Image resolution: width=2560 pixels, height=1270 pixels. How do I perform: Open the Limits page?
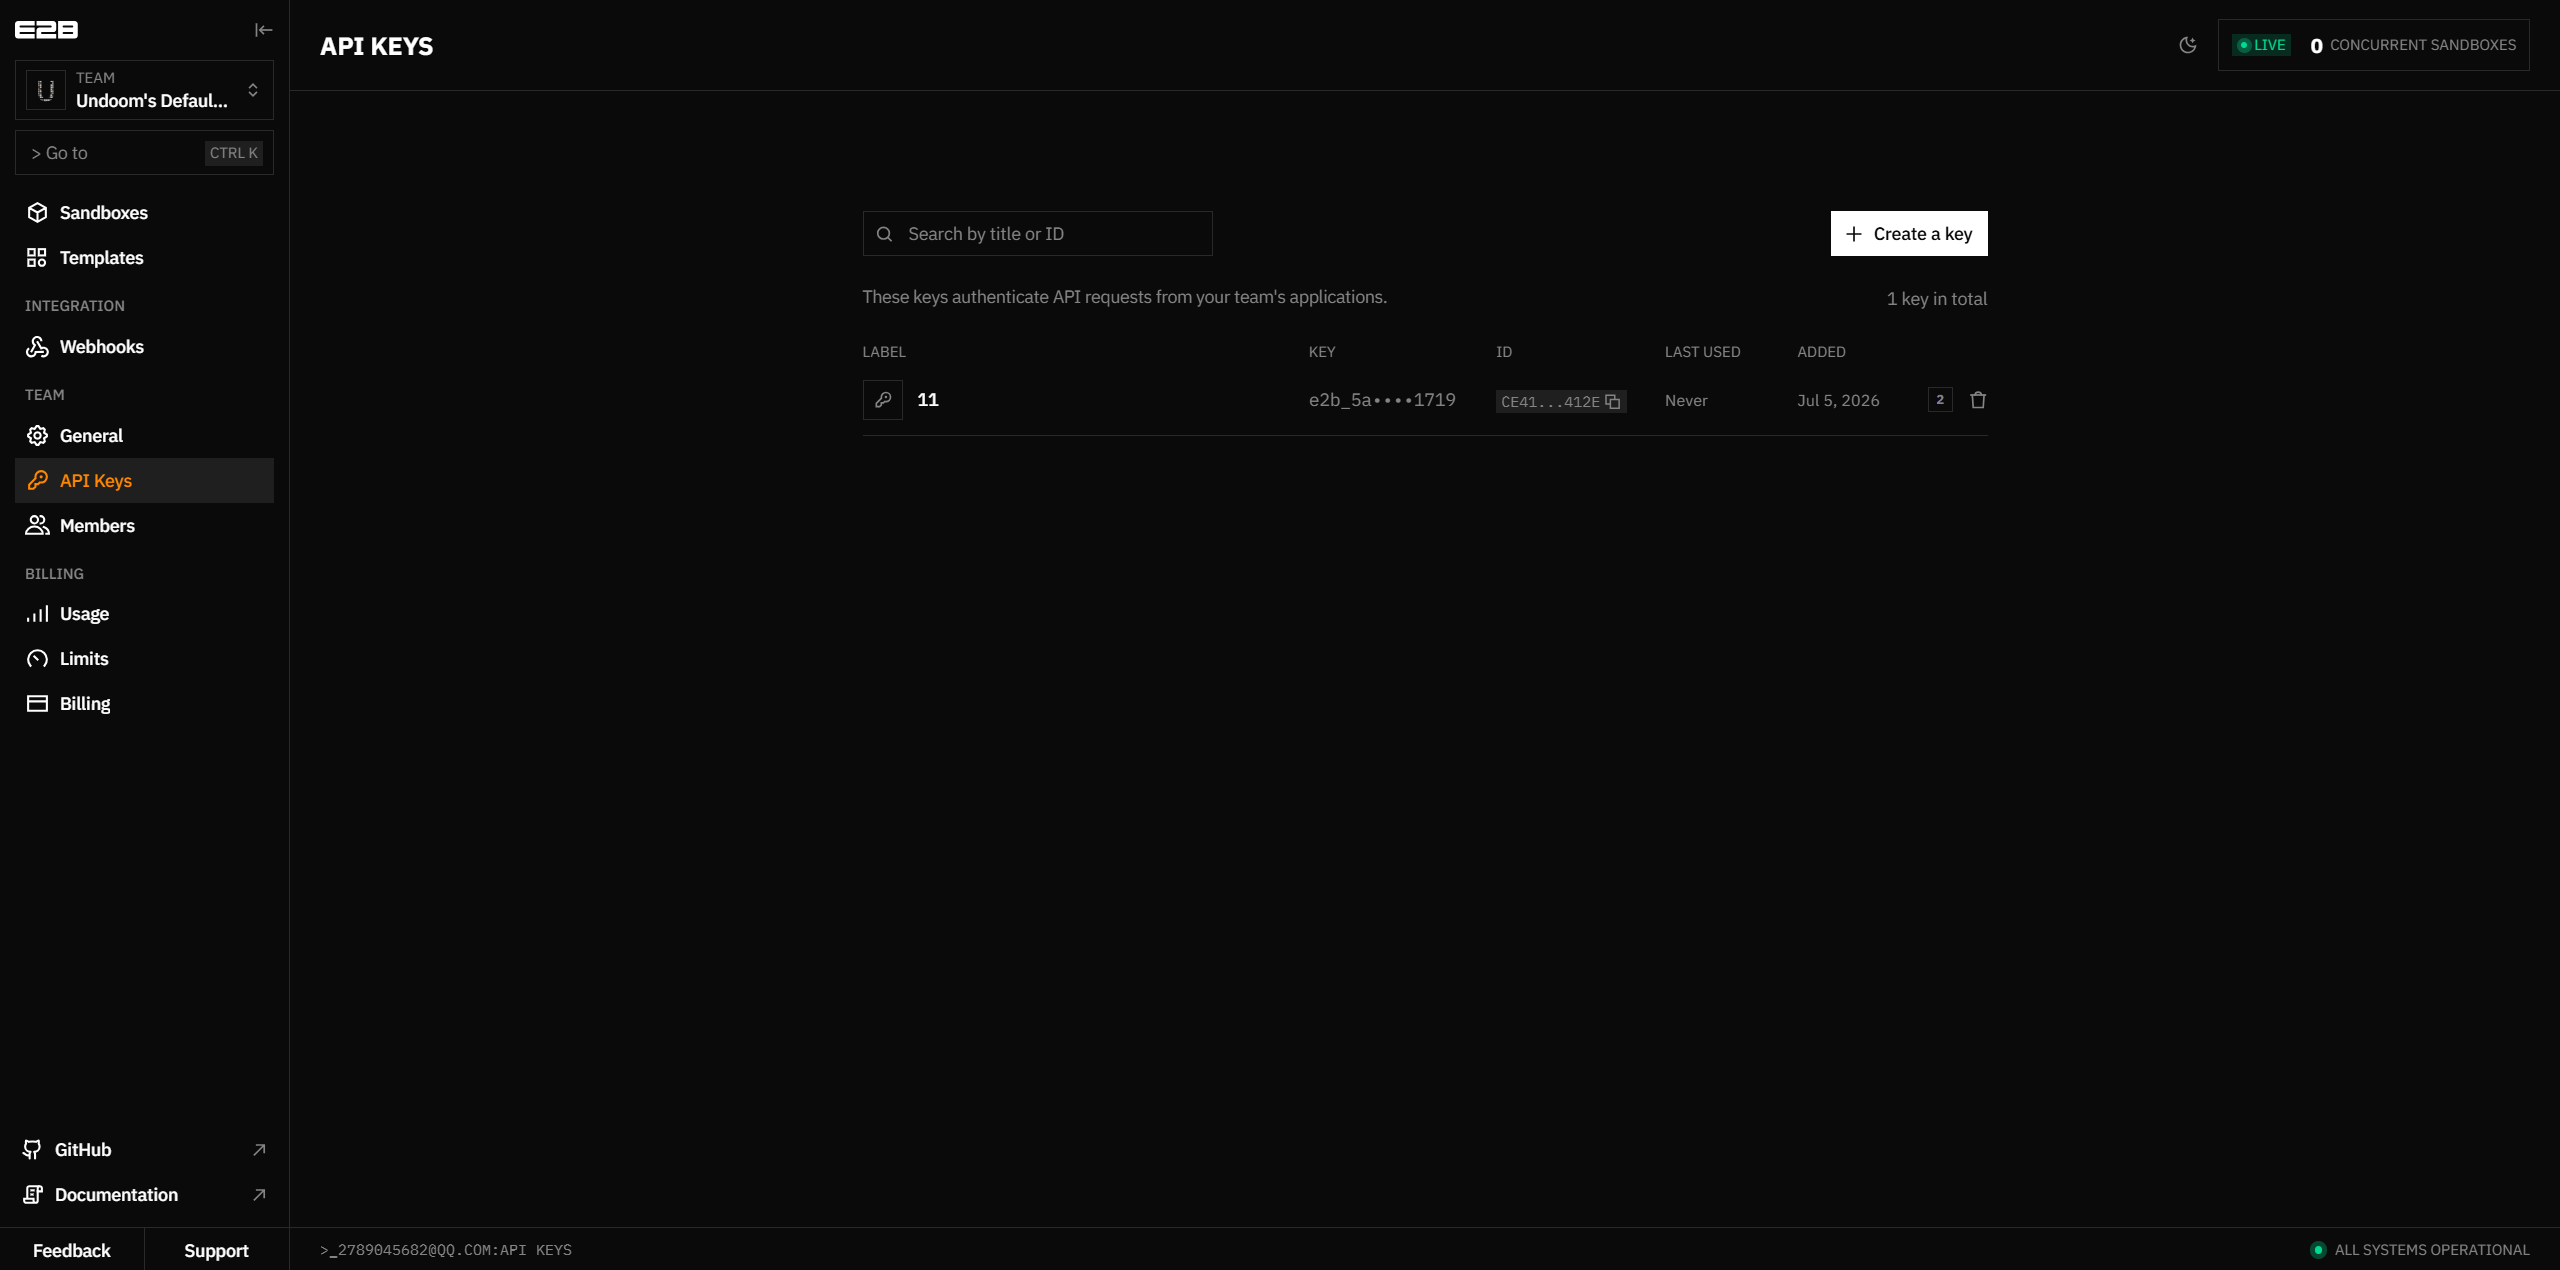click(144, 659)
